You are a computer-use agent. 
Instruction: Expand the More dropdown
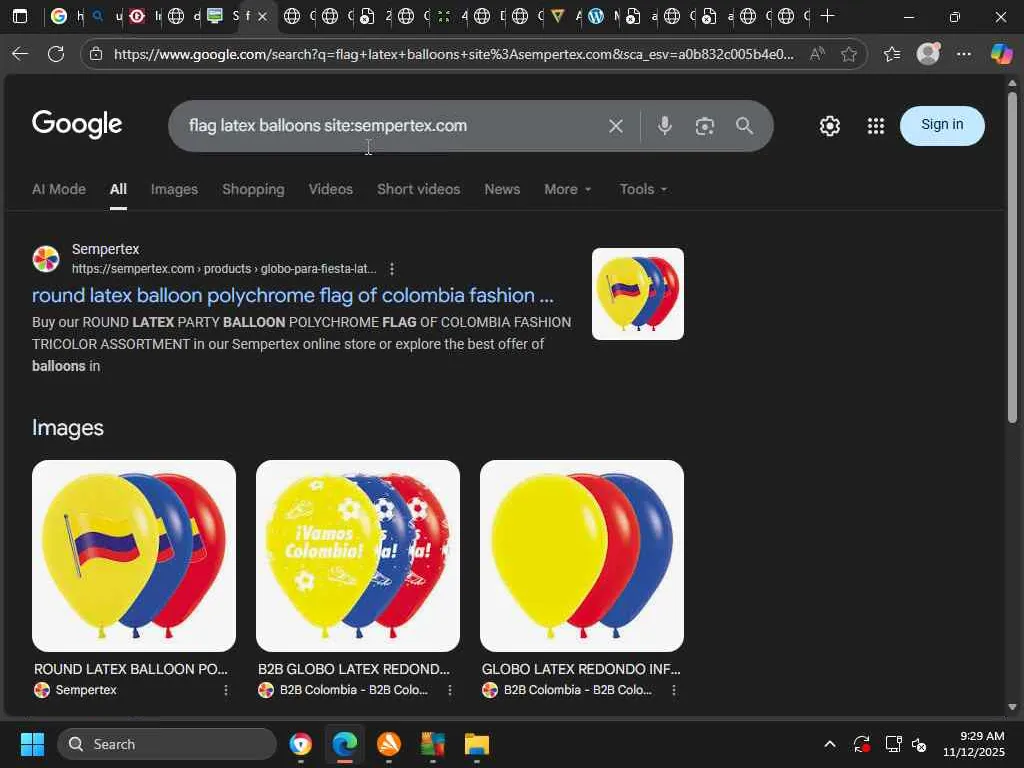(568, 189)
